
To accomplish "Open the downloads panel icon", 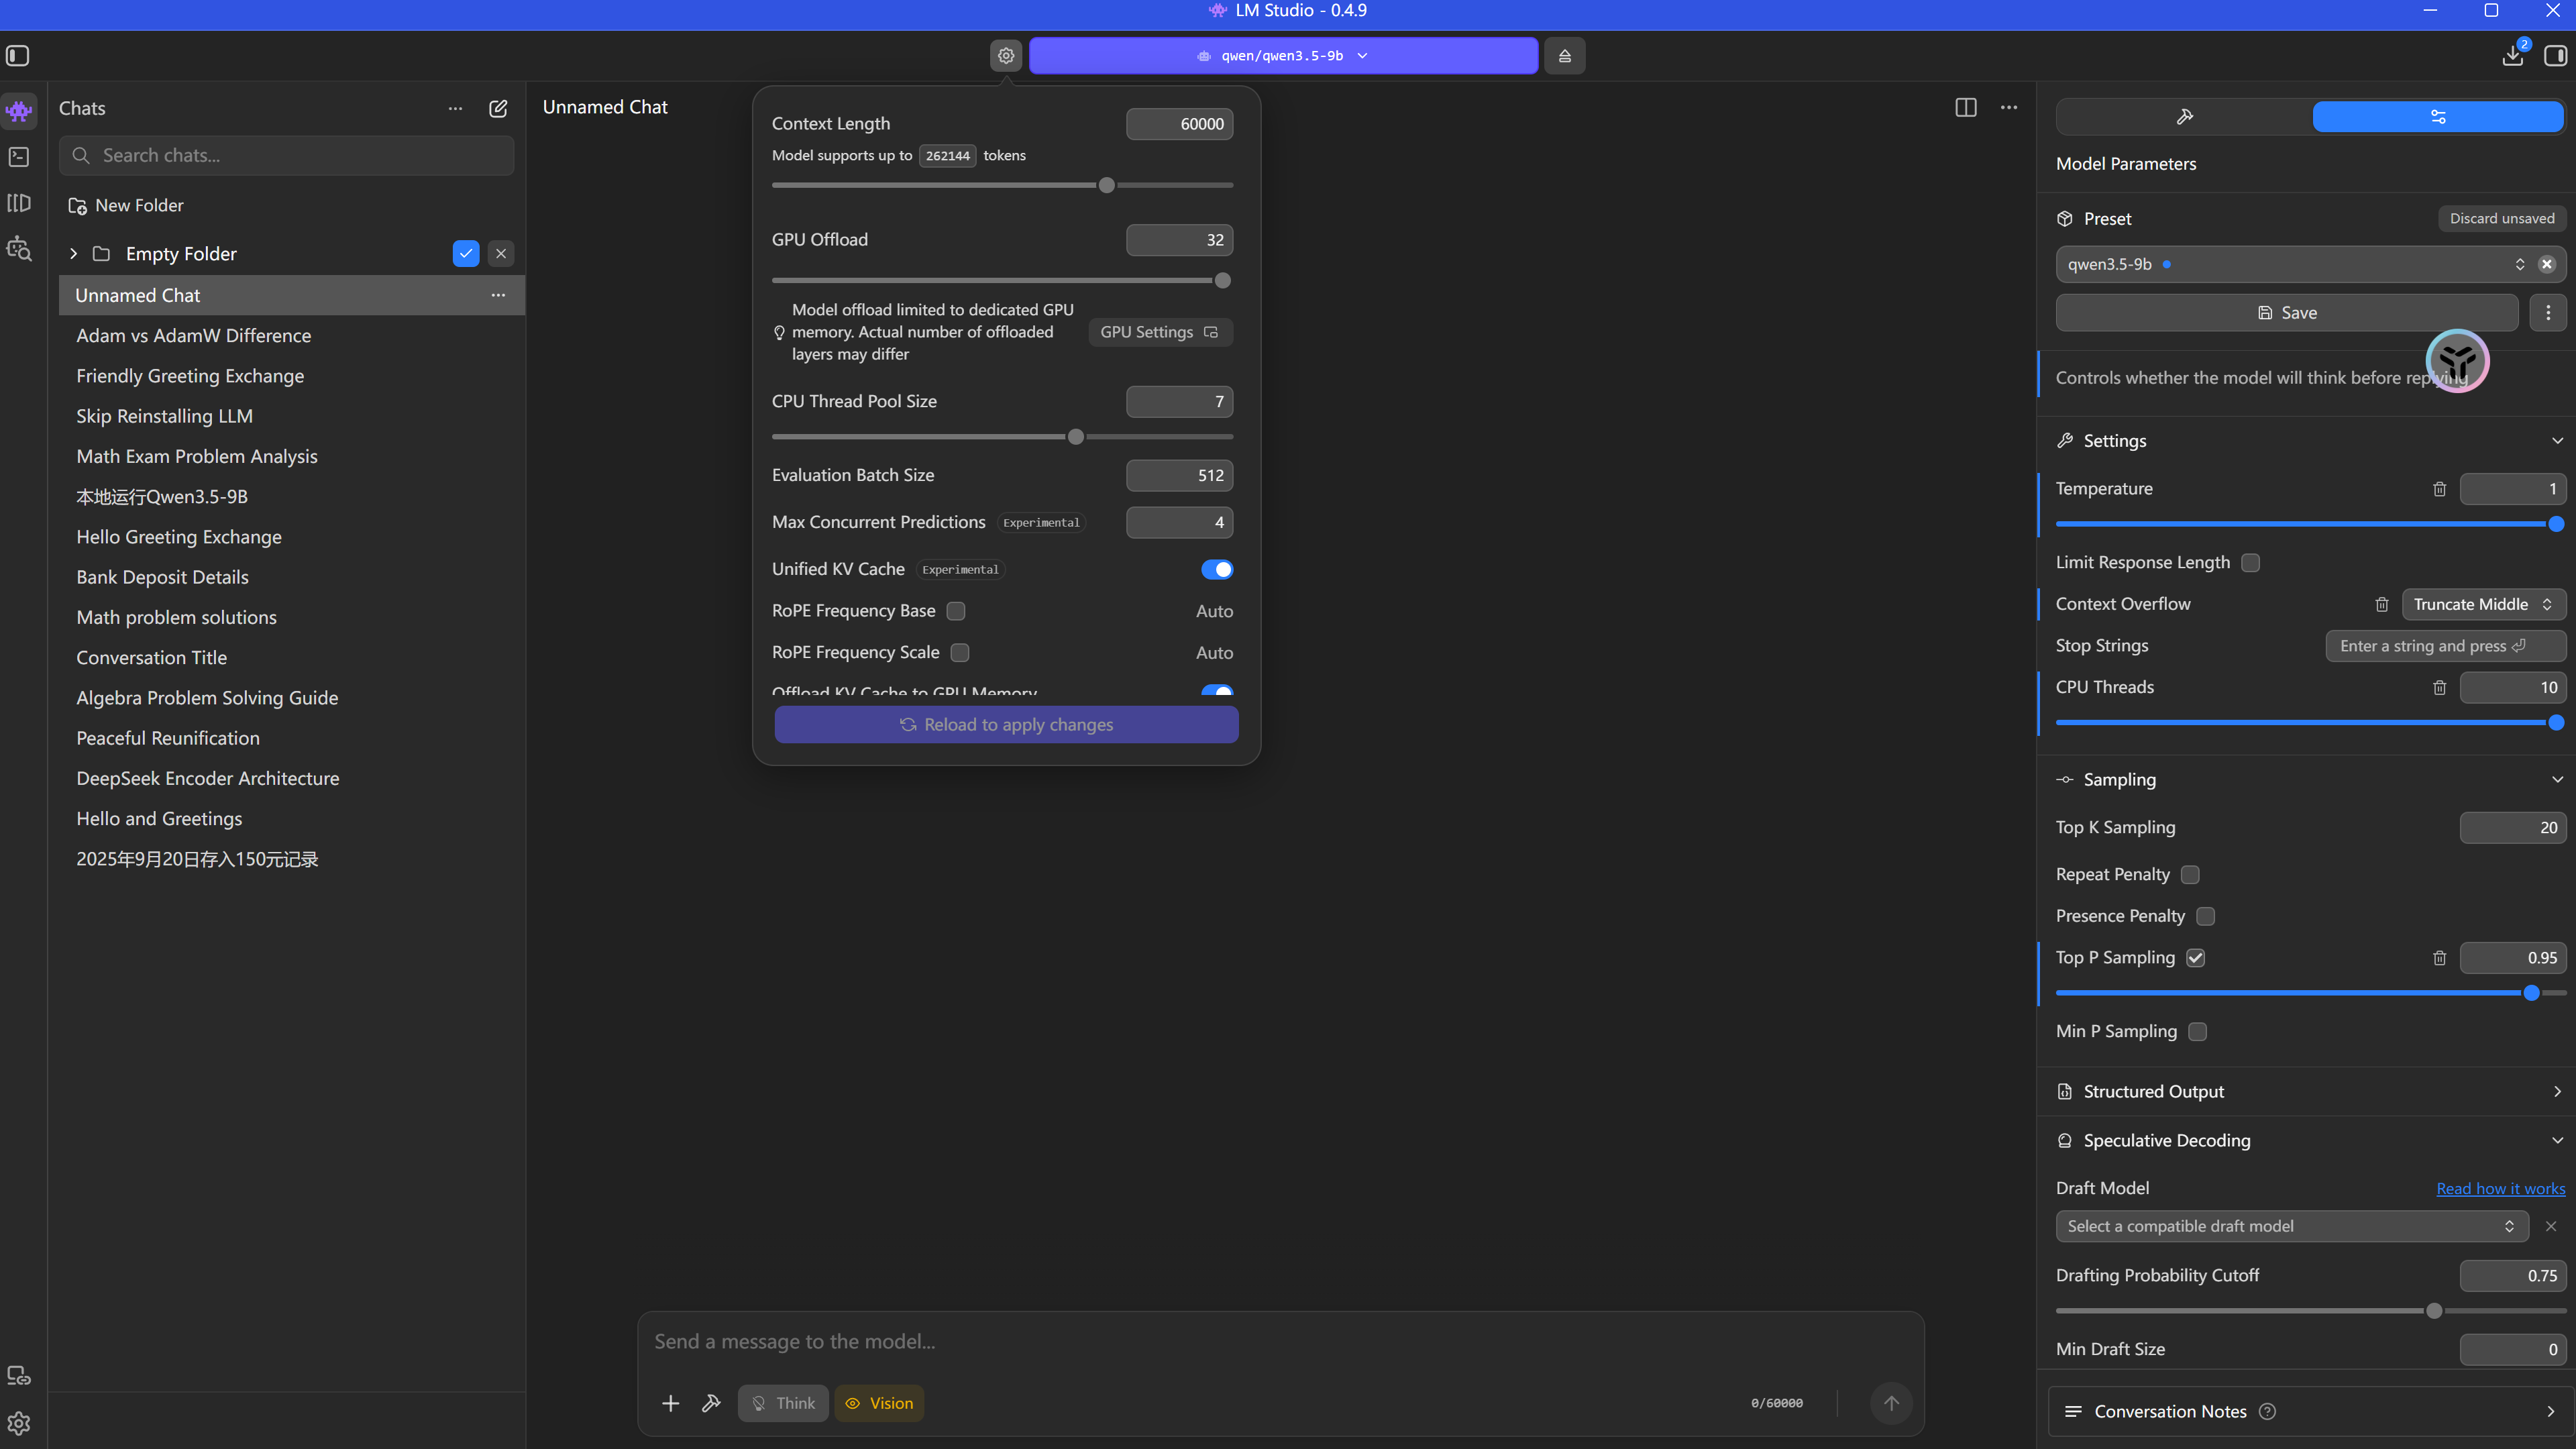I will [2513, 56].
